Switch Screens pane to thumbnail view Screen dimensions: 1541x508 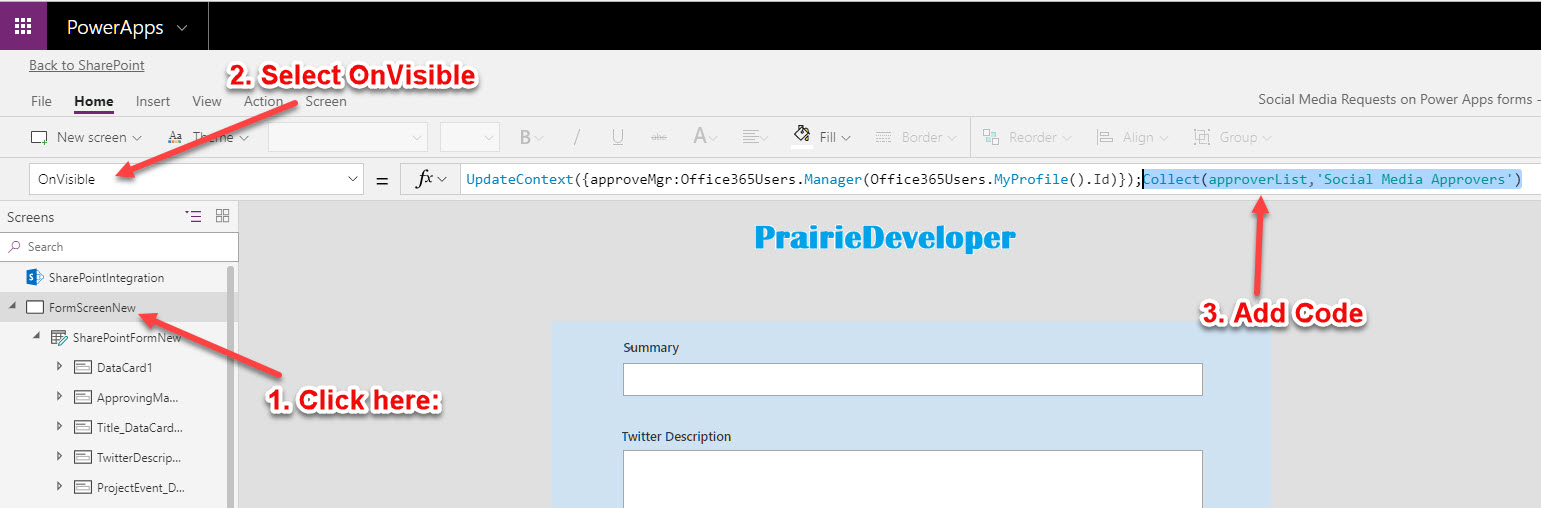[222, 216]
